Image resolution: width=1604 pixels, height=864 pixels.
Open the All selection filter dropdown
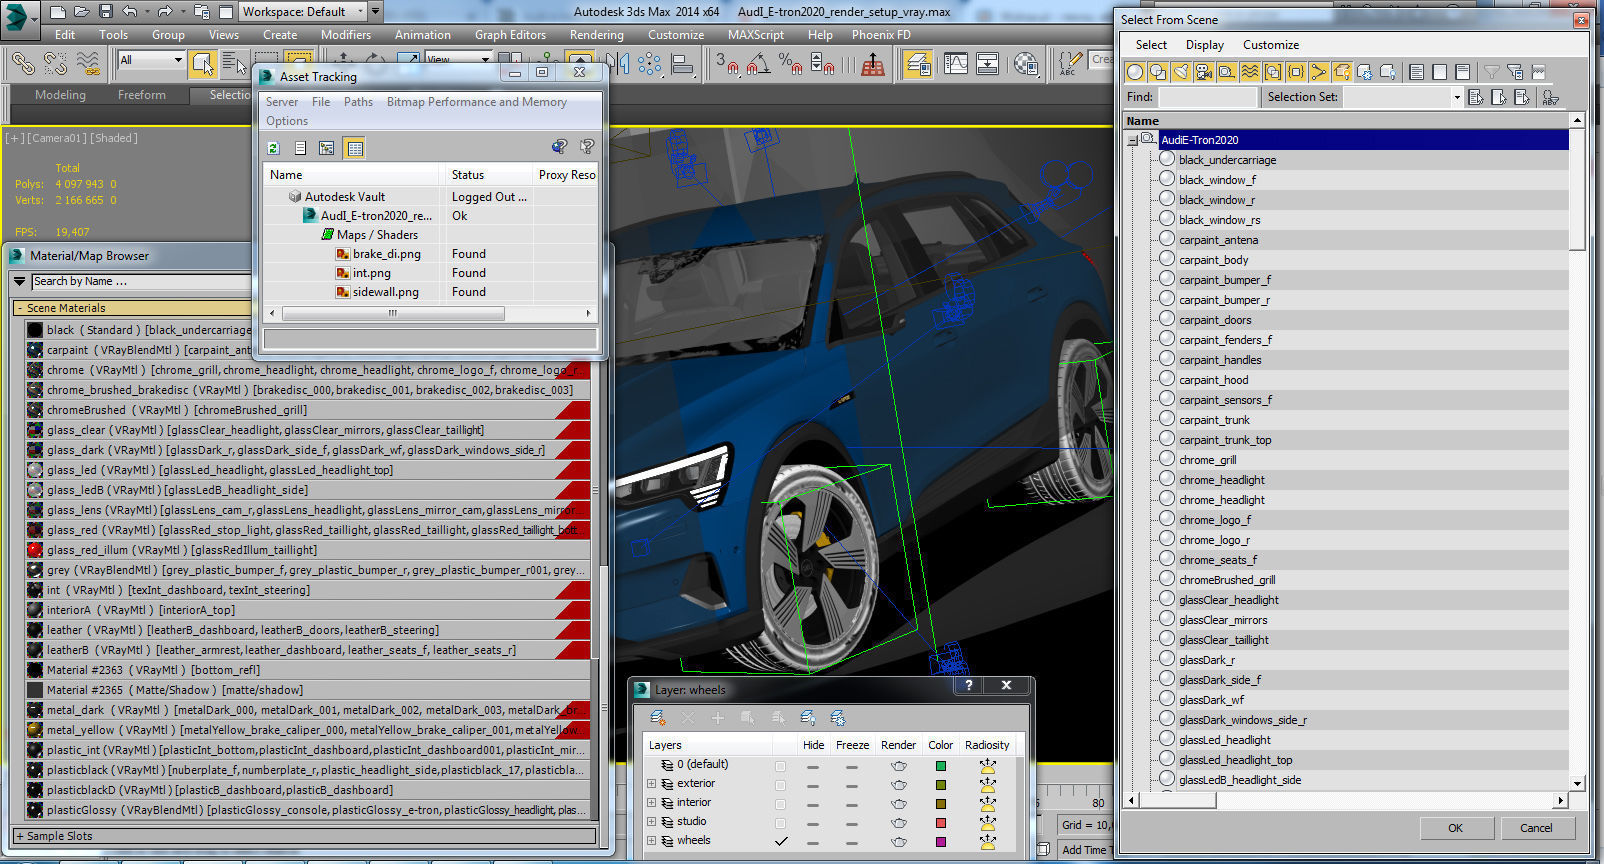152,60
